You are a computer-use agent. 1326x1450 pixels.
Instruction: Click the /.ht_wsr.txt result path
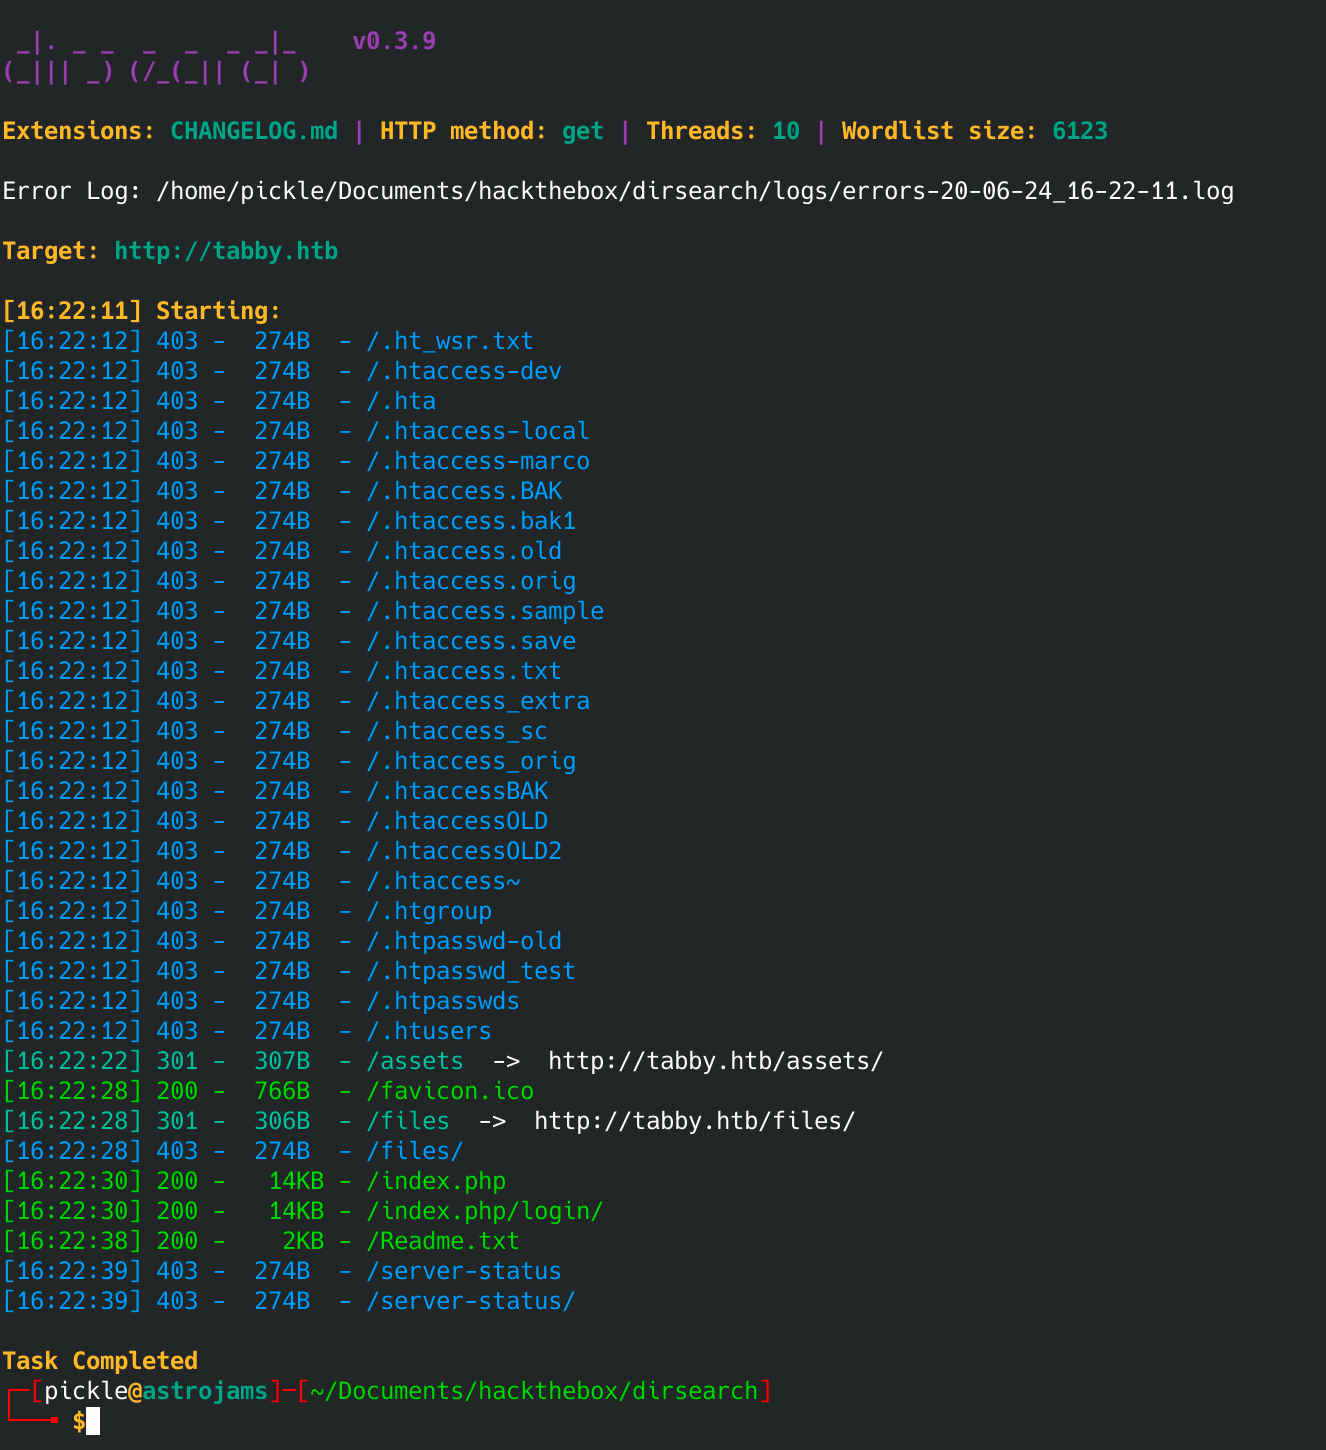coord(449,341)
